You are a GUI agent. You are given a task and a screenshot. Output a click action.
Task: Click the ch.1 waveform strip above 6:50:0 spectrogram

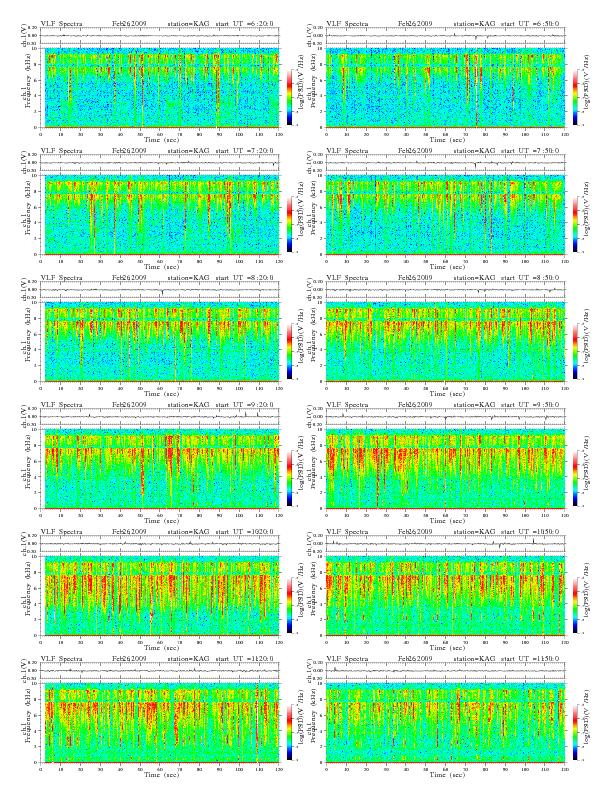click(445, 35)
